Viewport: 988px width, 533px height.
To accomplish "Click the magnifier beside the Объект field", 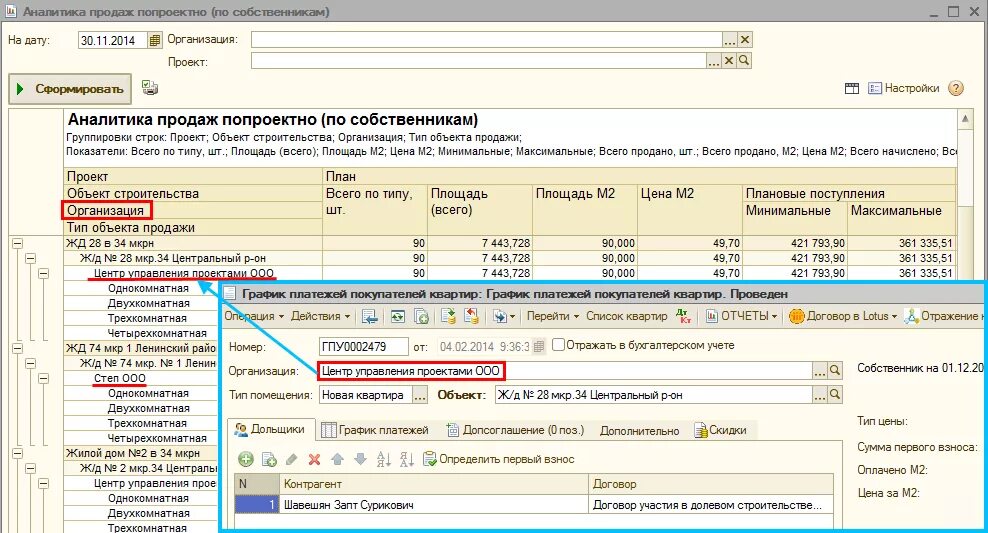I will point(835,394).
